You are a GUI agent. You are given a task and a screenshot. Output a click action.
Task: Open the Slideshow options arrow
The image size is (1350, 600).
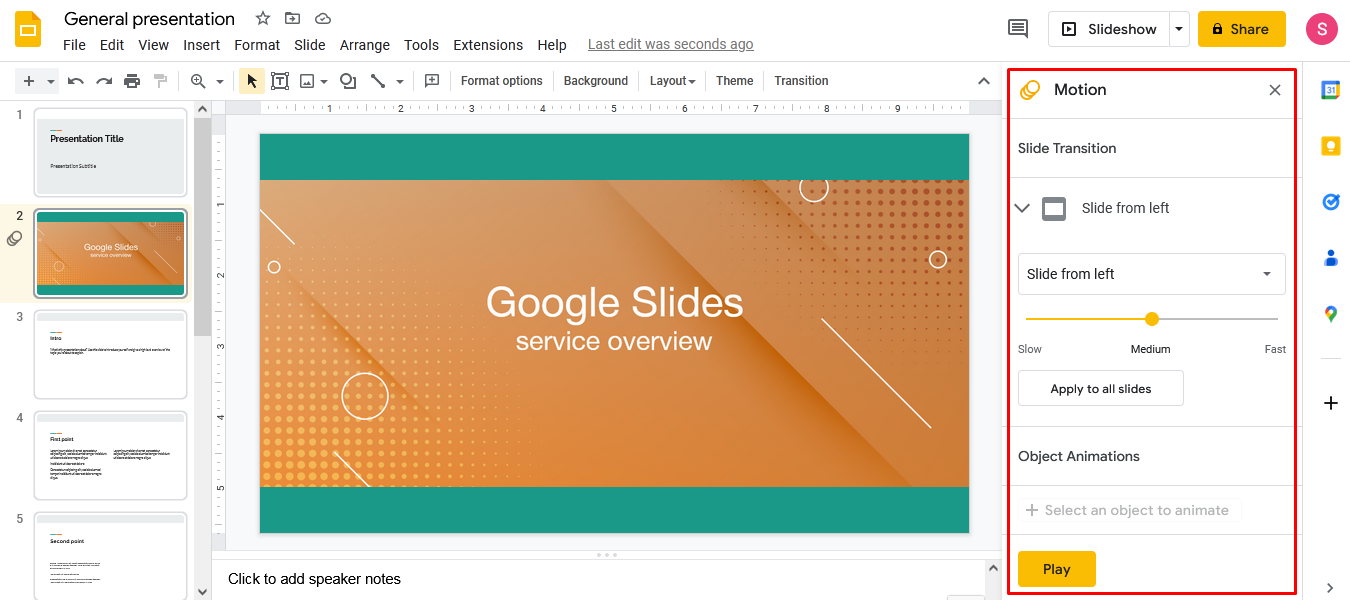click(x=1179, y=29)
